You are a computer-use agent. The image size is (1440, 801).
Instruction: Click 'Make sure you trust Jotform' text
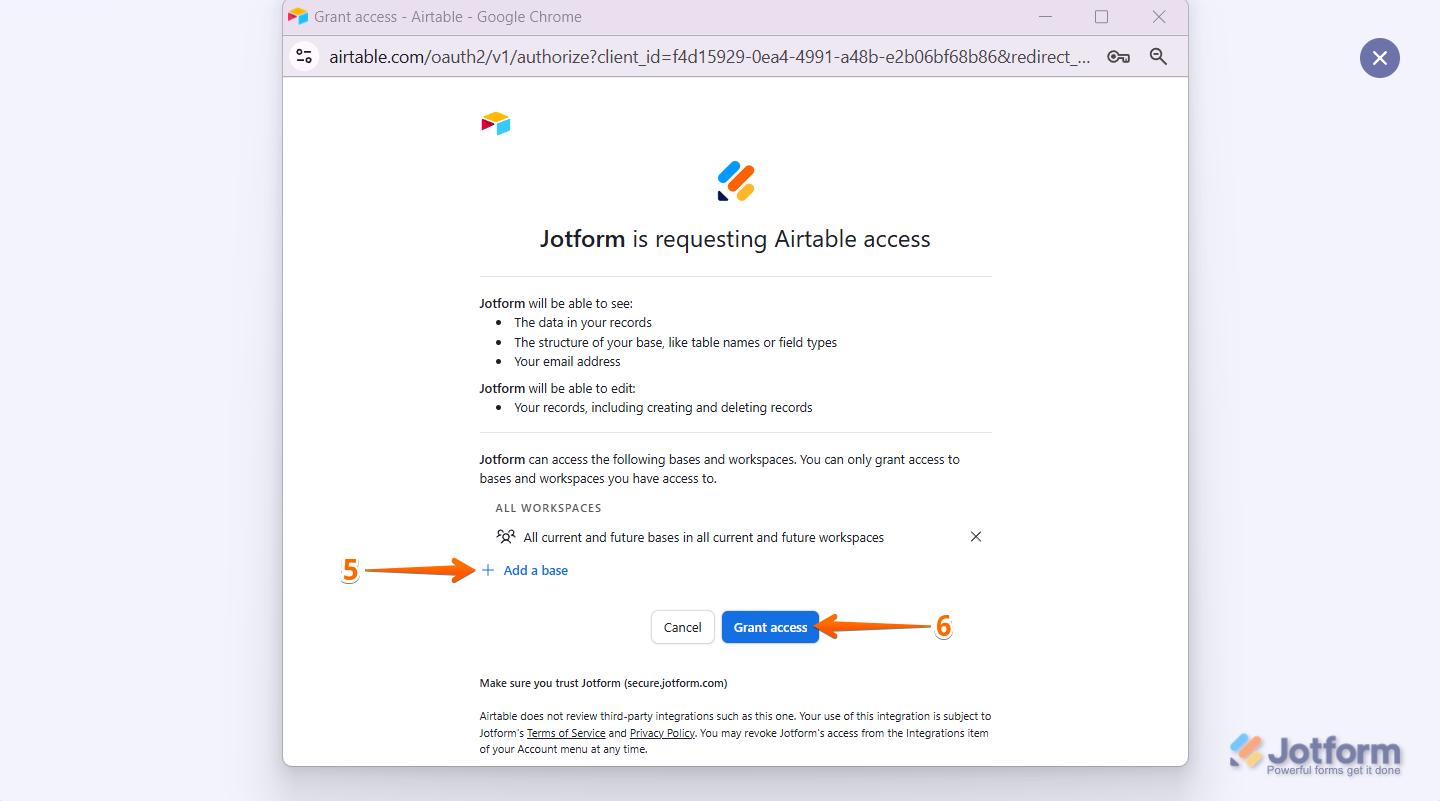[x=603, y=683]
